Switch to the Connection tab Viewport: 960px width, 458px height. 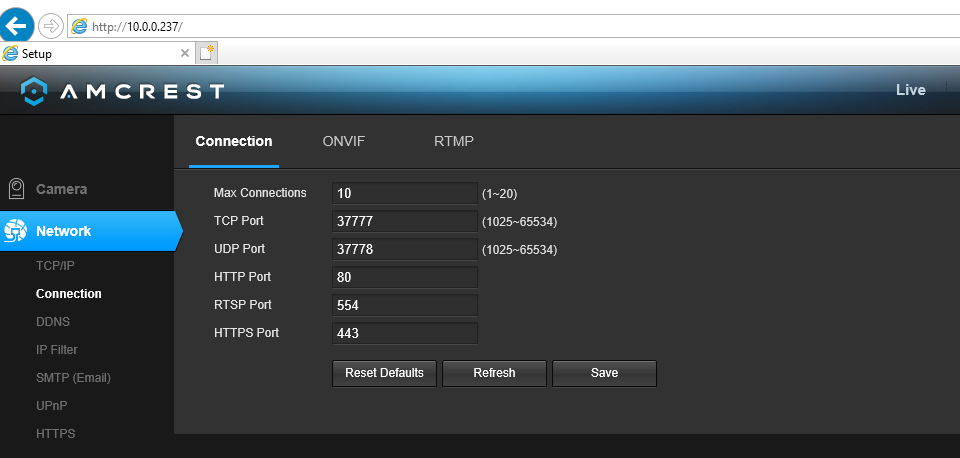[234, 141]
